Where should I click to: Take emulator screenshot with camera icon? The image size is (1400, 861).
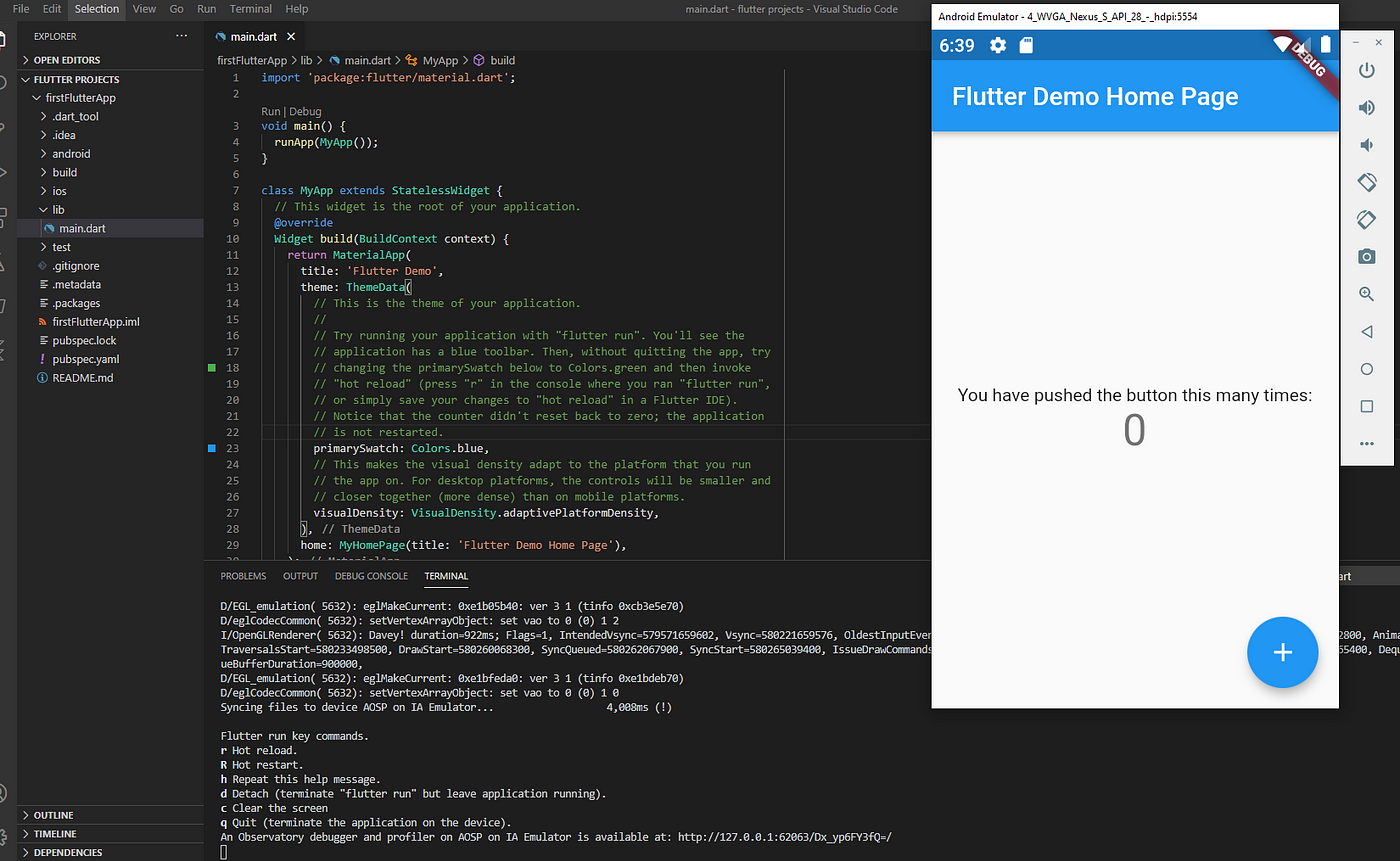1366,257
